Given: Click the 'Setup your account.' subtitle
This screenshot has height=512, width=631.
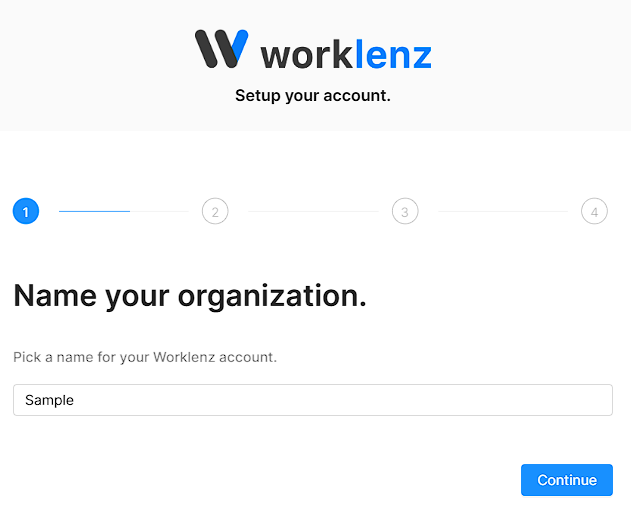Looking at the screenshot, I should click(x=312, y=96).
